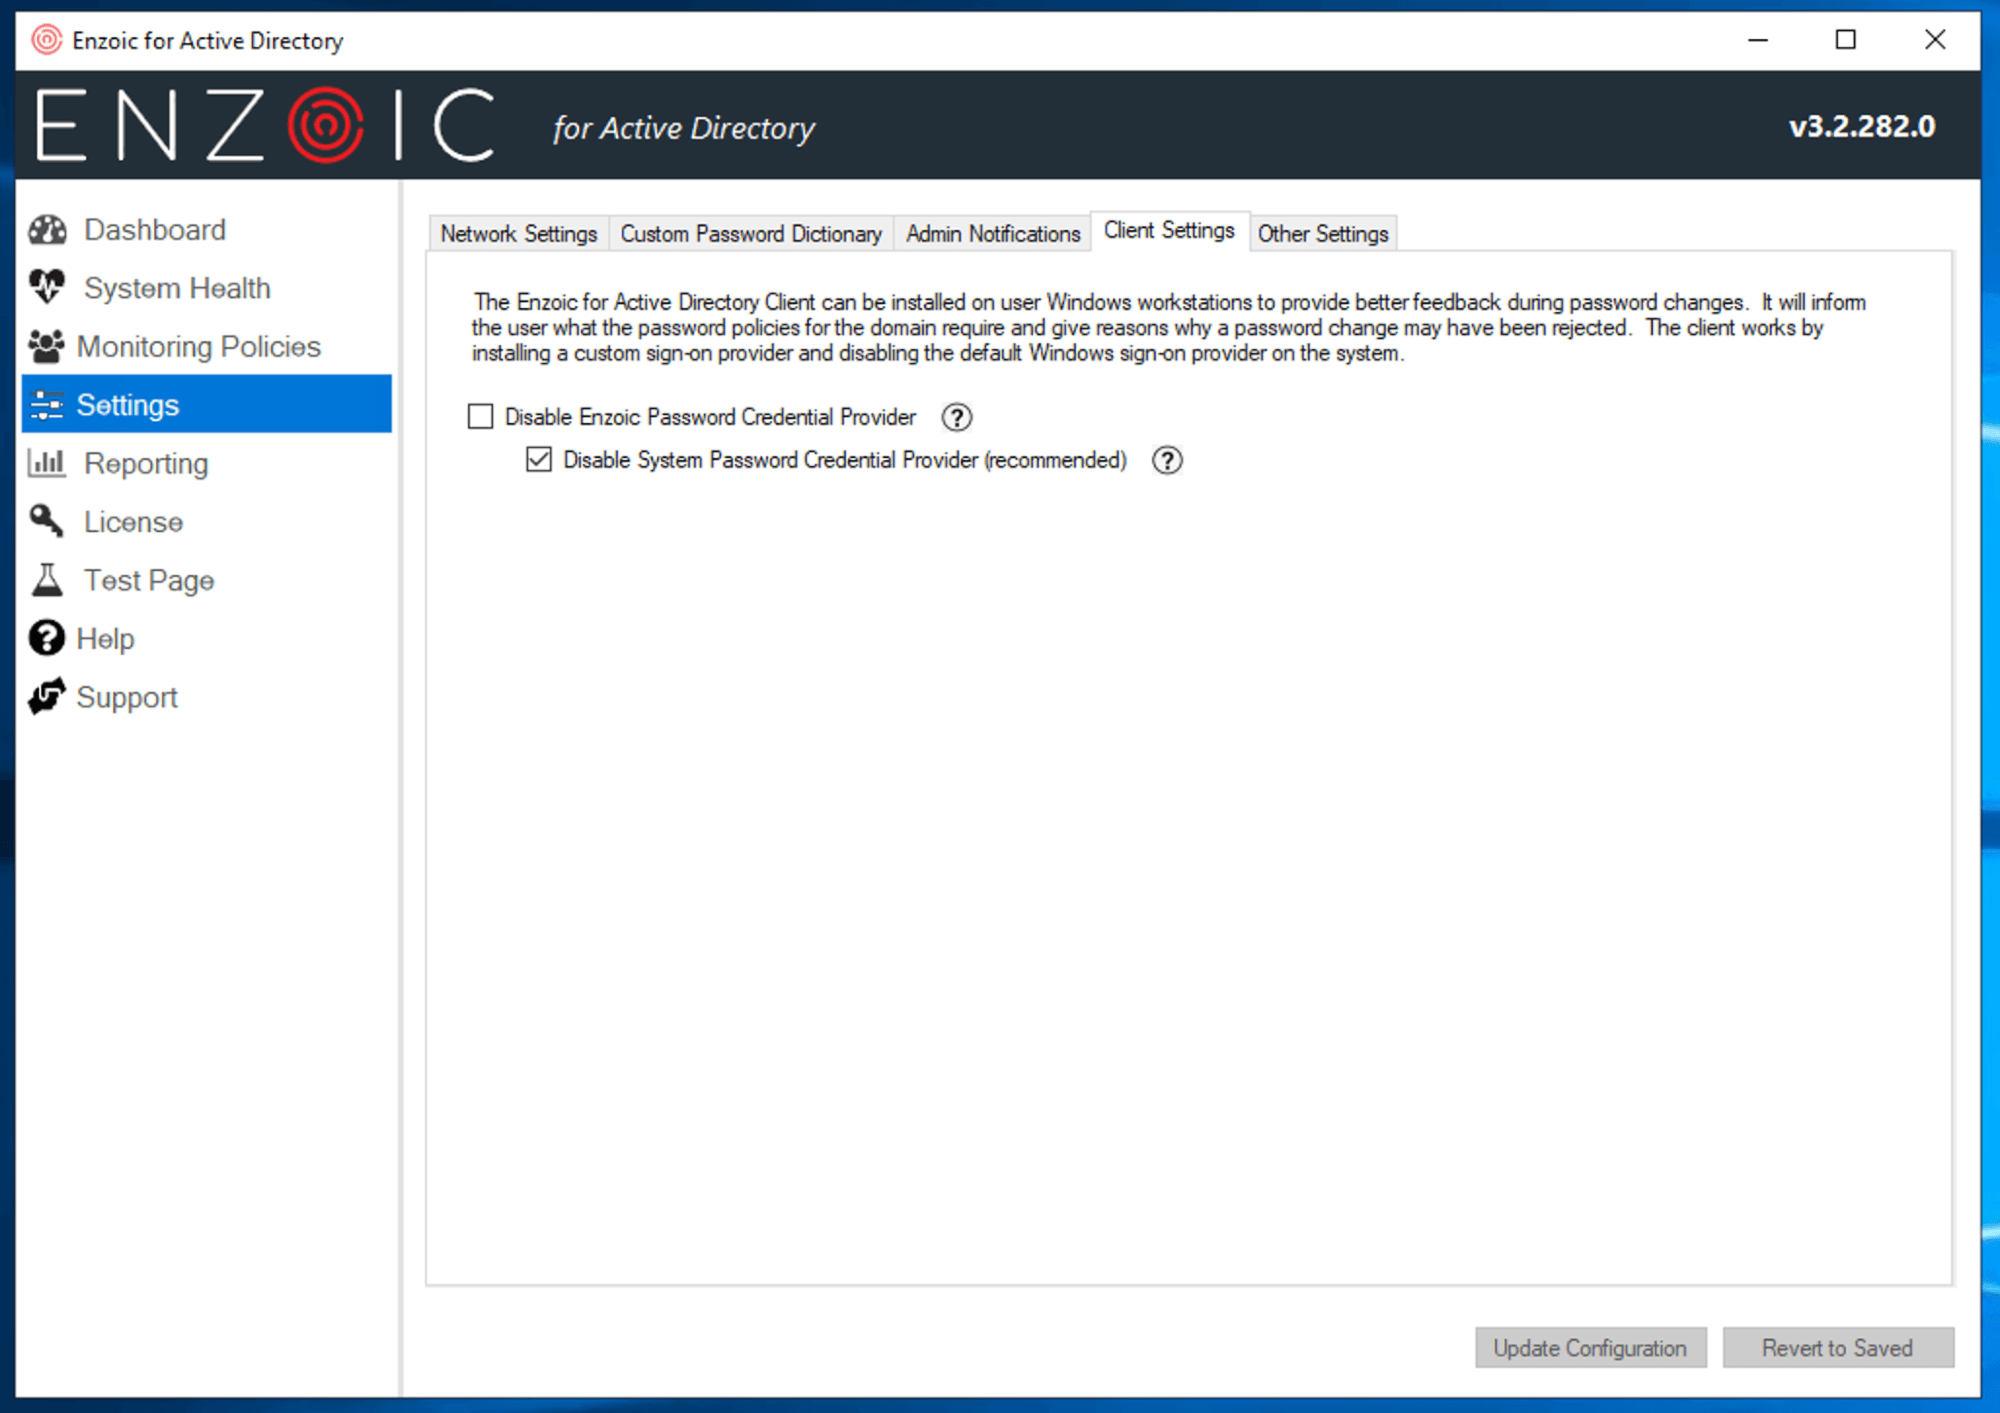The image size is (2000, 1413).
Task: Open System Health in the sidebar
Action: (x=207, y=288)
